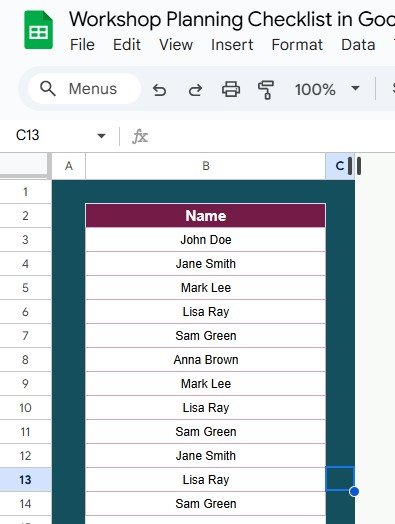395x524 pixels.
Task: Select row 9 header
Action: click(x=25, y=384)
